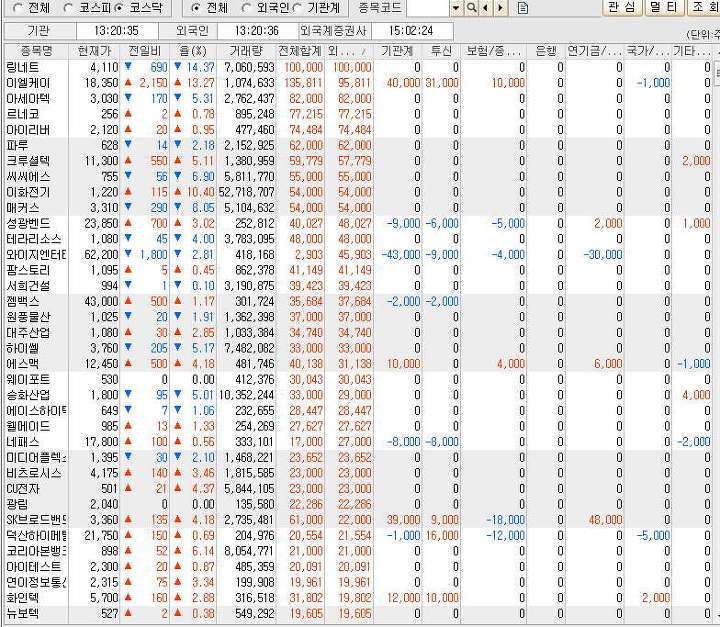Image resolution: width=720 pixels, height=627 pixels.
Task: Click the 기관 time value 13:20:35
Action: tap(117, 31)
